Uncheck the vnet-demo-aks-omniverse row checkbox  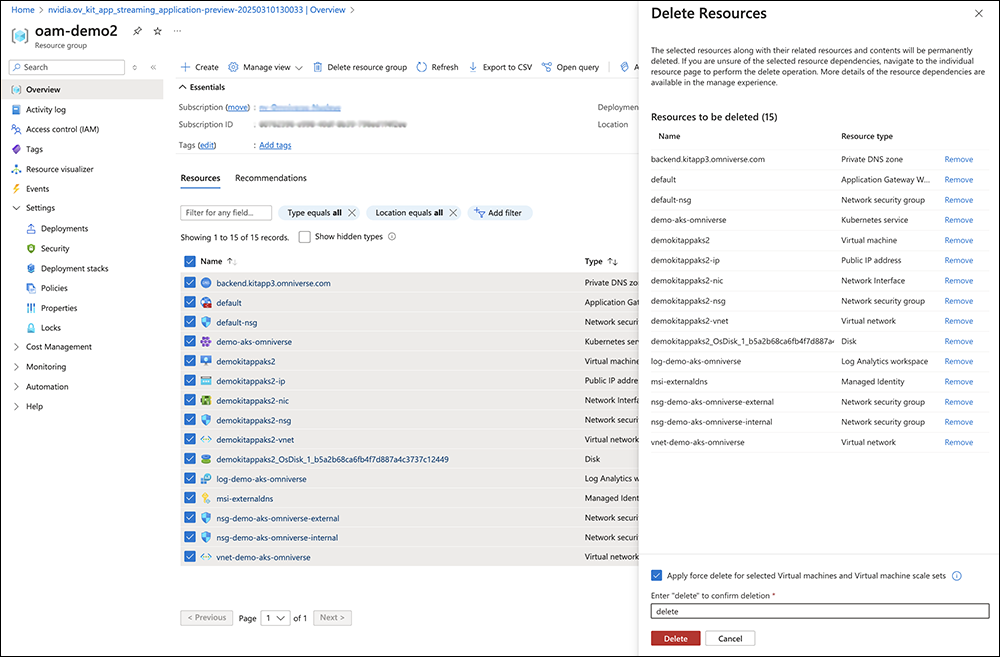[x=189, y=556]
